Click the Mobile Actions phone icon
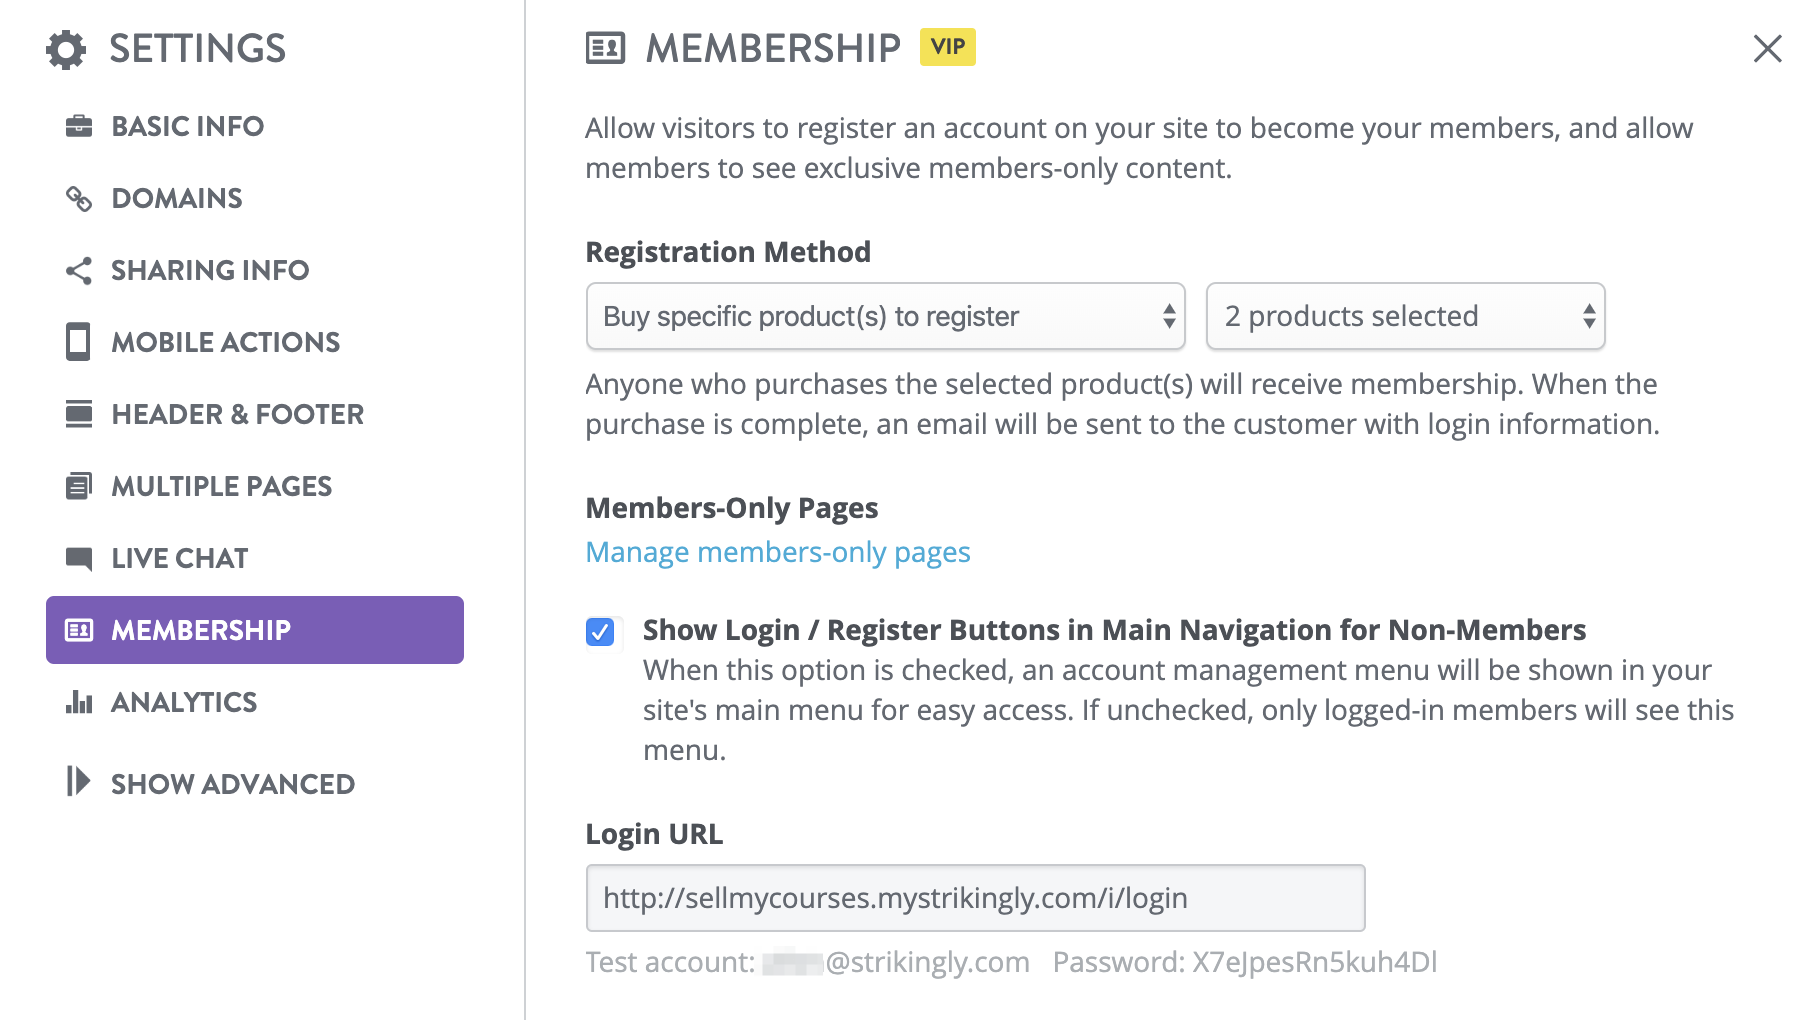The height and width of the screenshot is (1020, 1812). (x=78, y=342)
